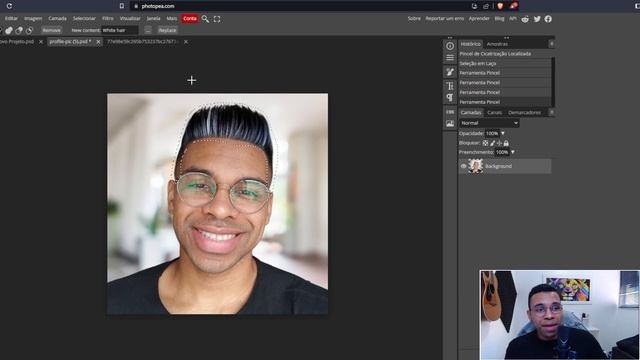Open the Opacidade slider dropdown arrow
The width and height of the screenshot is (640, 360).
(503, 133)
